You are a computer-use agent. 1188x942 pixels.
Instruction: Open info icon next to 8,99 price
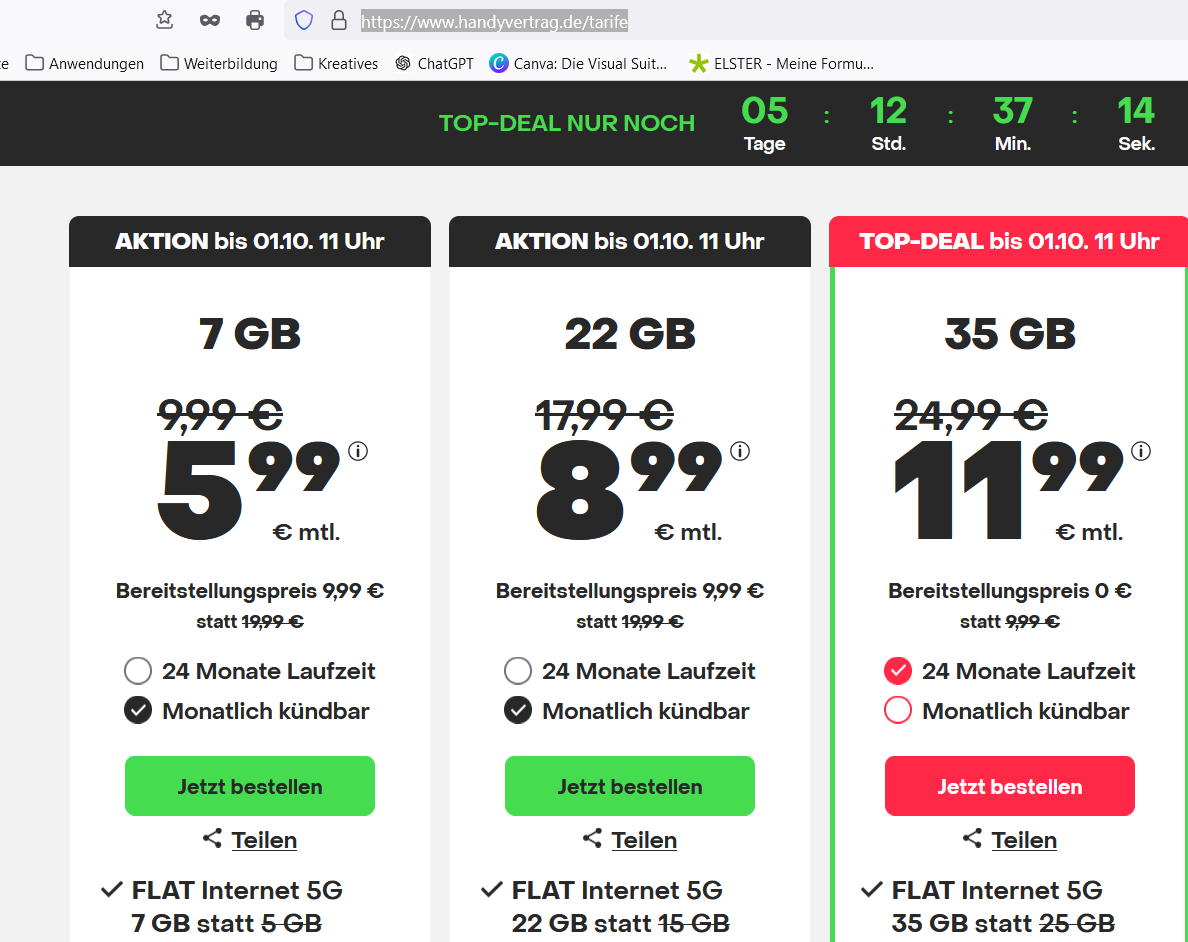point(740,452)
